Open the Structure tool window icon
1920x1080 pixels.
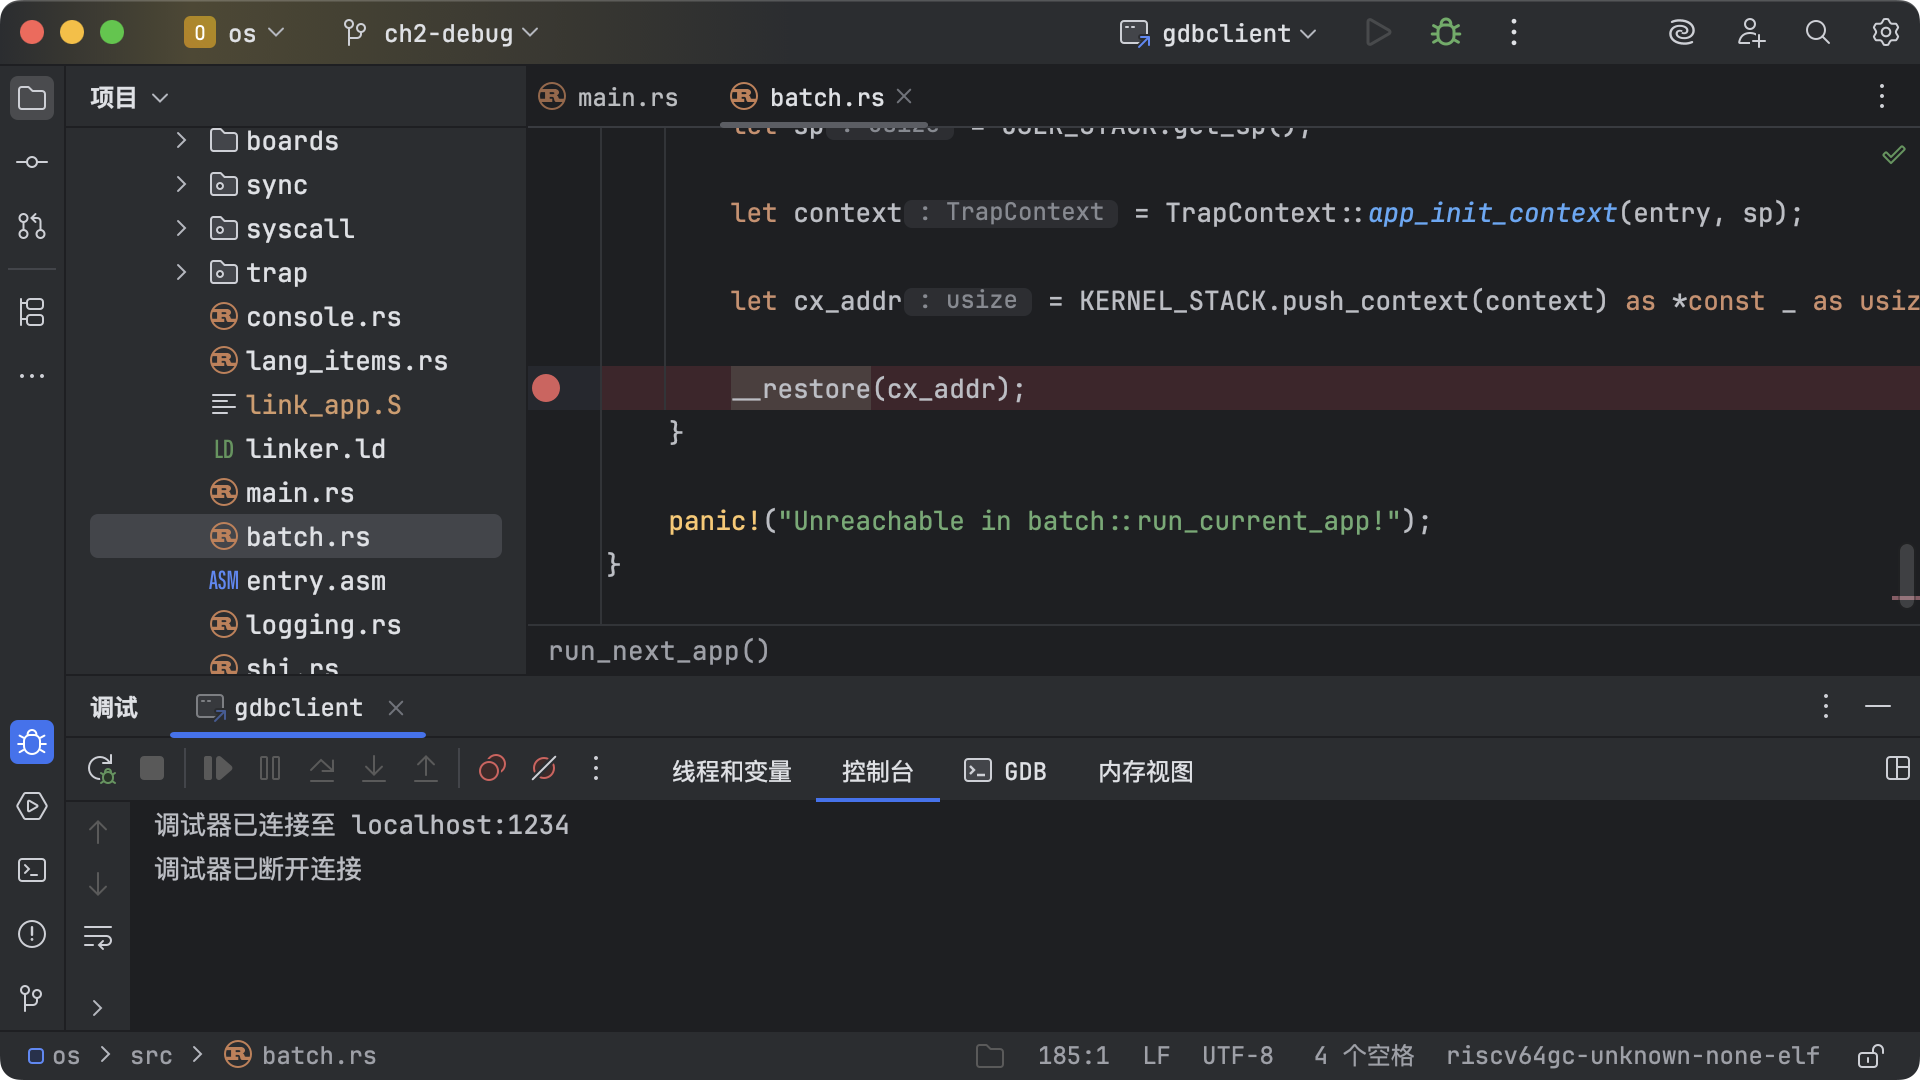[32, 312]
